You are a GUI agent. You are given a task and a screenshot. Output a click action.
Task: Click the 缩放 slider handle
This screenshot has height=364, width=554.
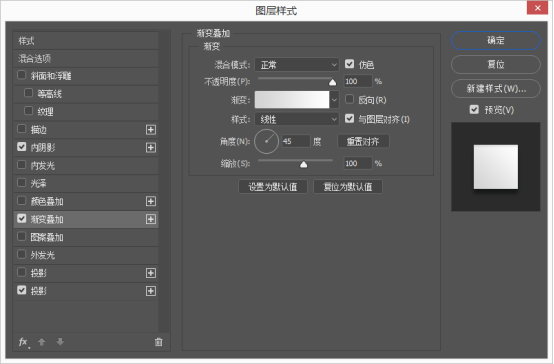tap(303, 164)
